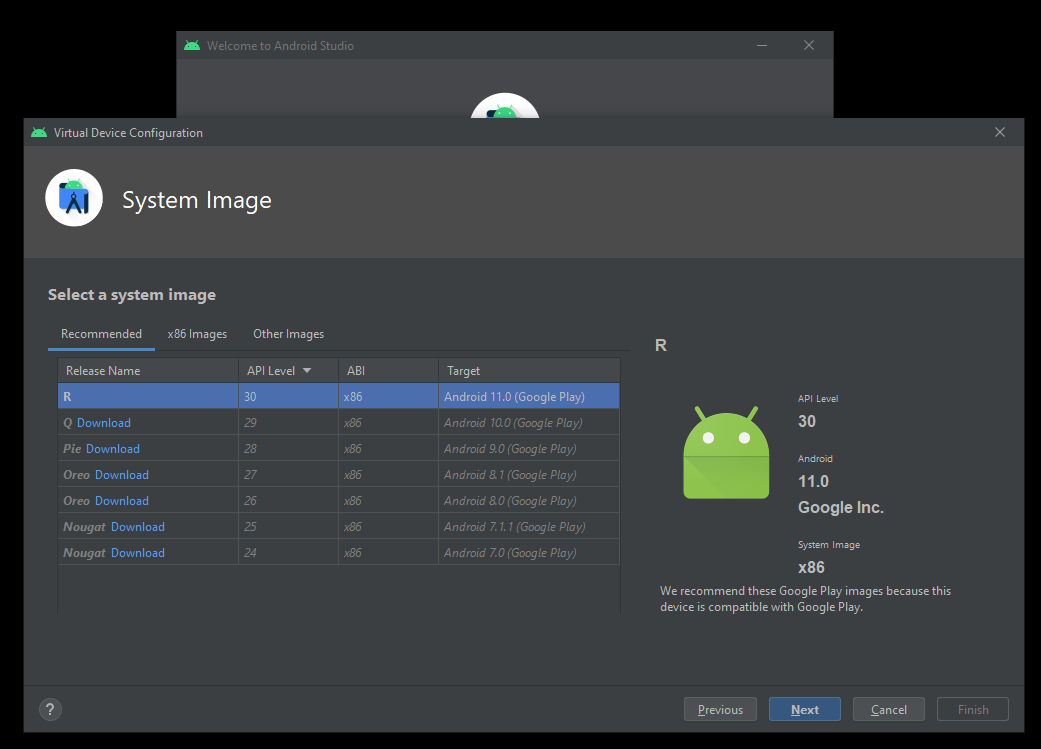Switch to the x86 Images tab

coord(197,334)
